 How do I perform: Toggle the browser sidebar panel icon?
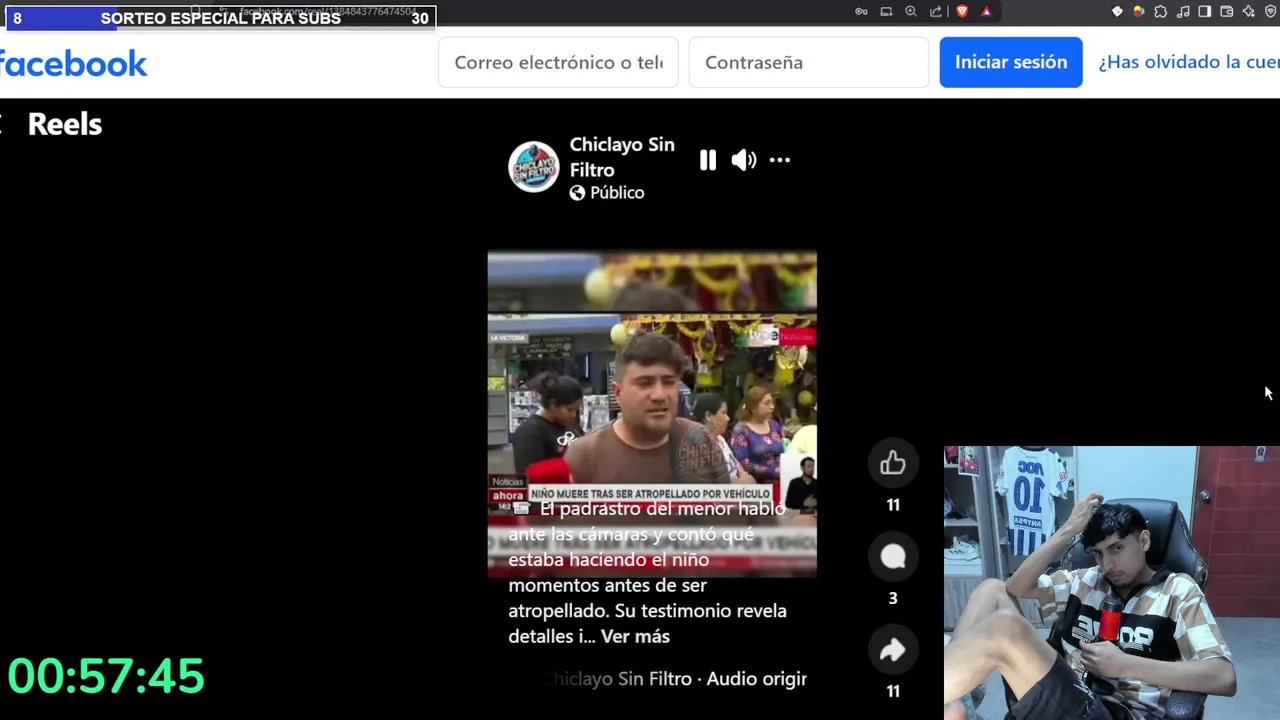(1205, 12)
